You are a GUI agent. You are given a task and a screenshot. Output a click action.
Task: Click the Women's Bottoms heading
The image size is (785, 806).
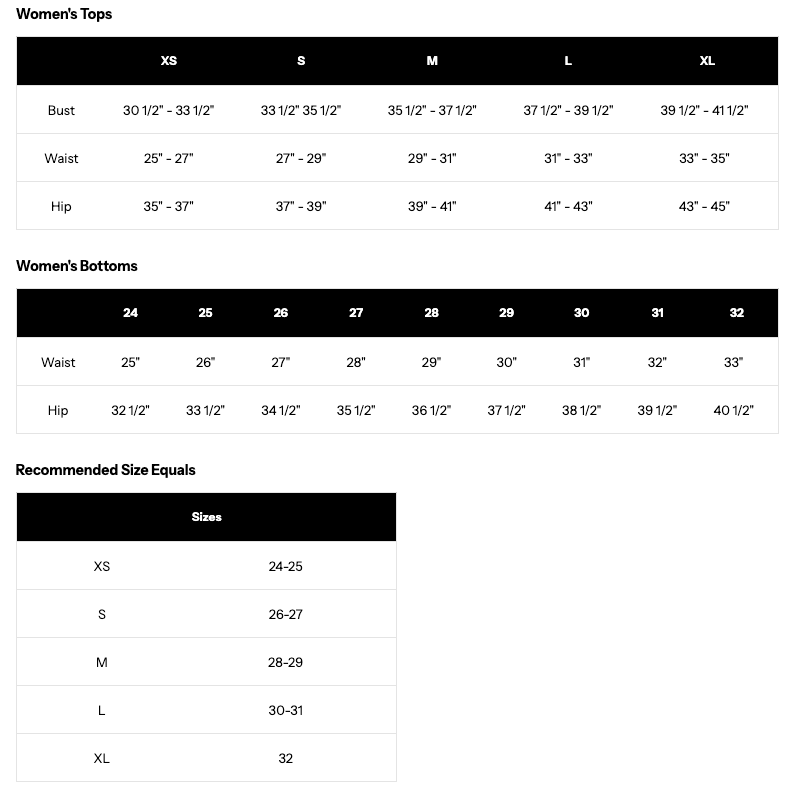[x=77, y=266]
